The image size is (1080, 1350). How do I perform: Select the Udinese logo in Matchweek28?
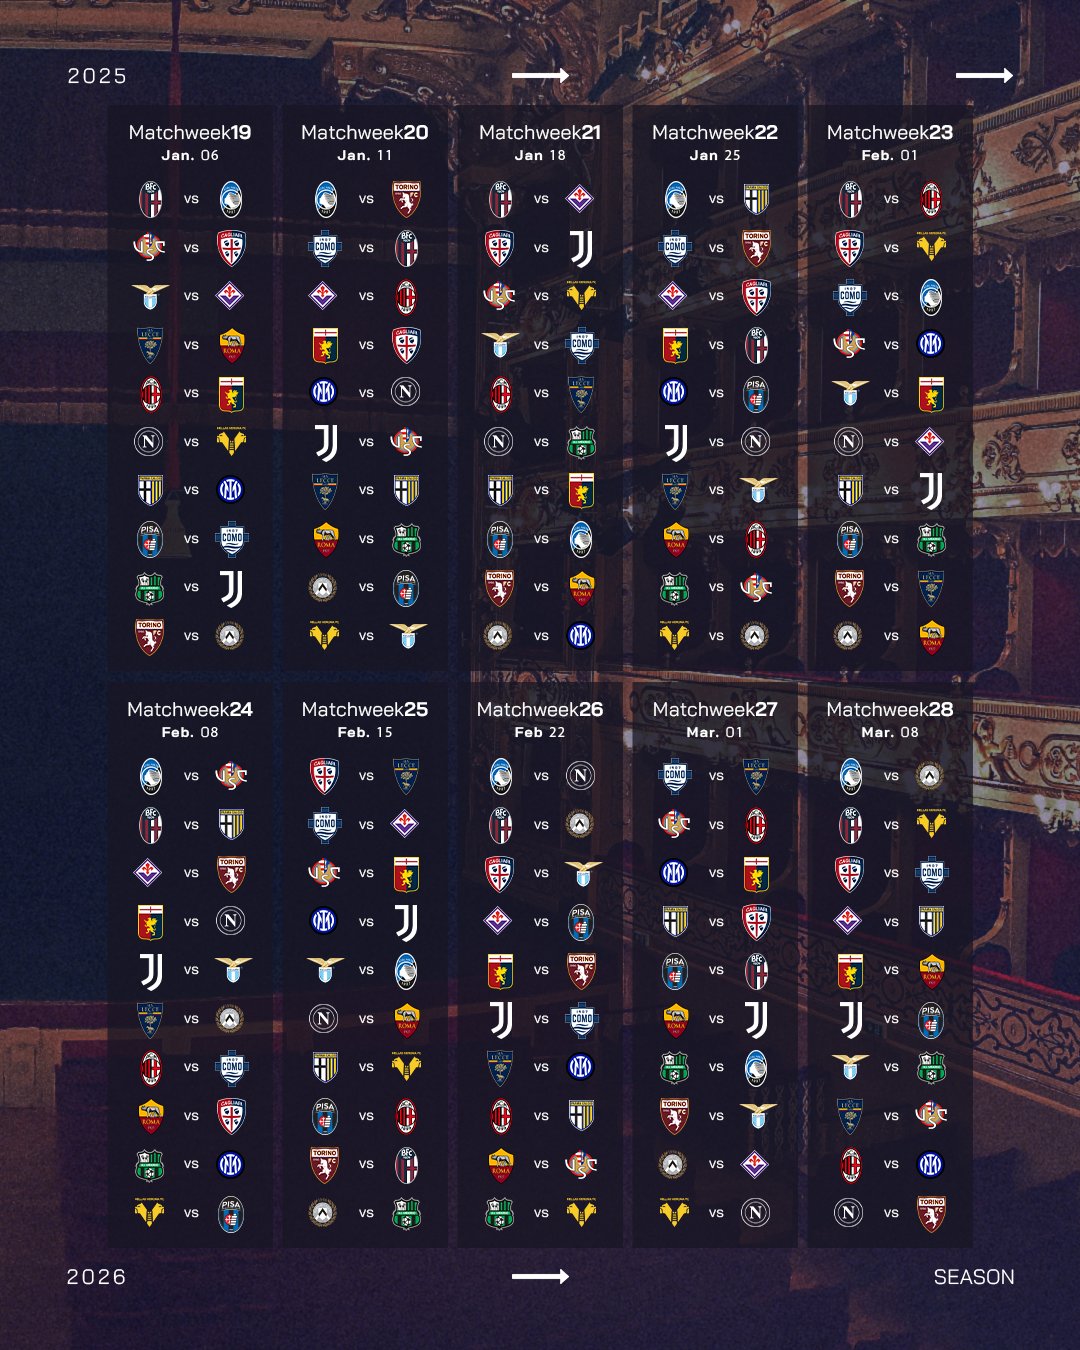931,775
